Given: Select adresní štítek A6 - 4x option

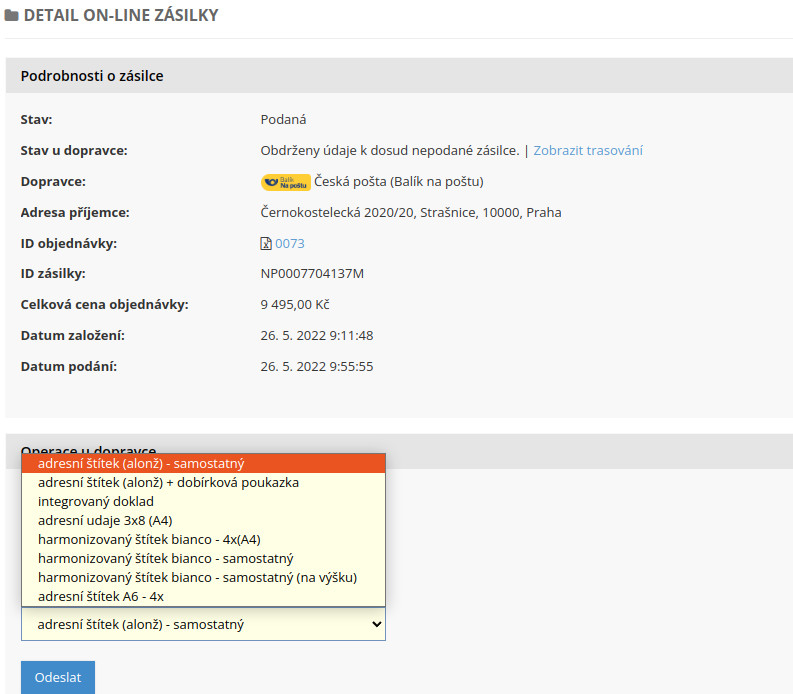Looking at the screenshot, I should [203, 596].
